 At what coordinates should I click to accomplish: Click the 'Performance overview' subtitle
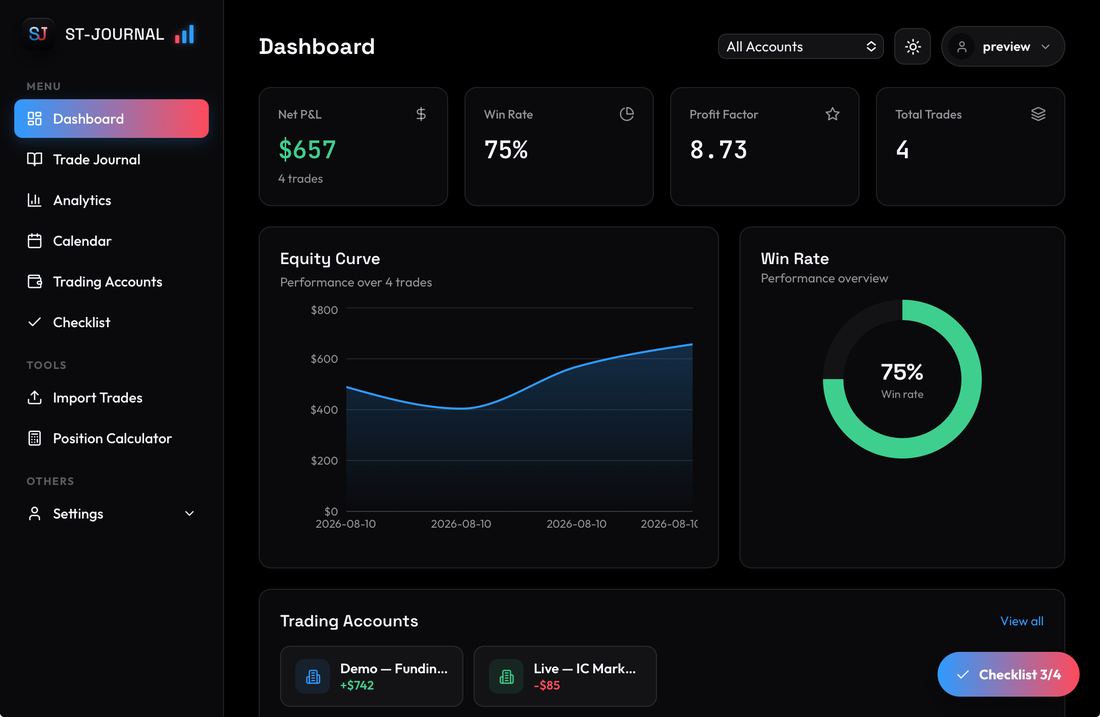point(824,278)
